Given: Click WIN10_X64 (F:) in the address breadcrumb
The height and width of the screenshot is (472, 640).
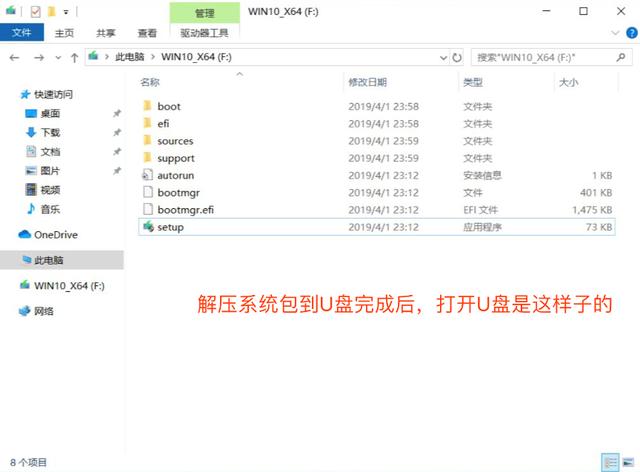Looking at the screenshot, I should 196,57.
